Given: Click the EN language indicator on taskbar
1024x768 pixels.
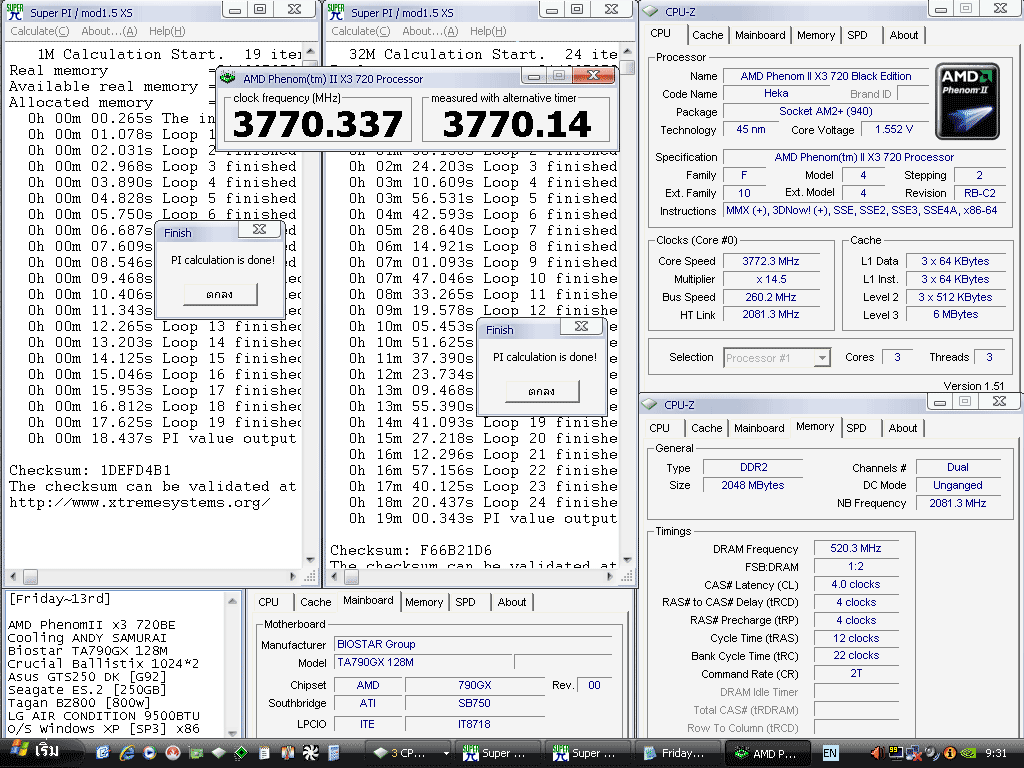Looking at the screenshot, I should [830, 753].
